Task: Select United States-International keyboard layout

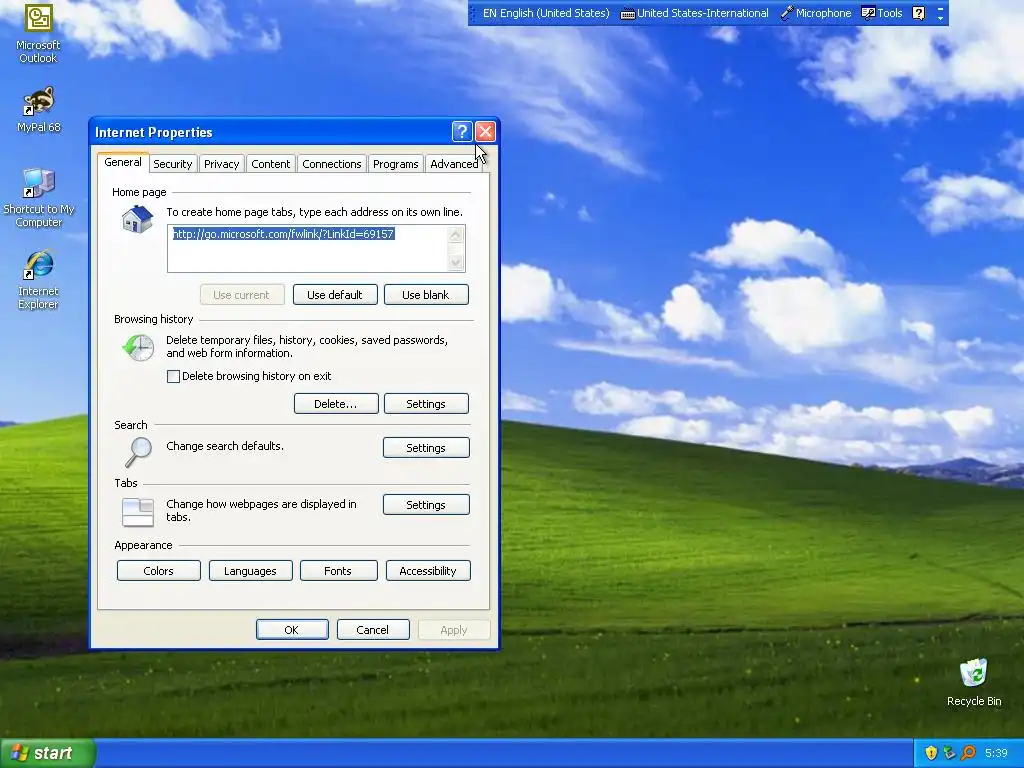Action: 694,13
